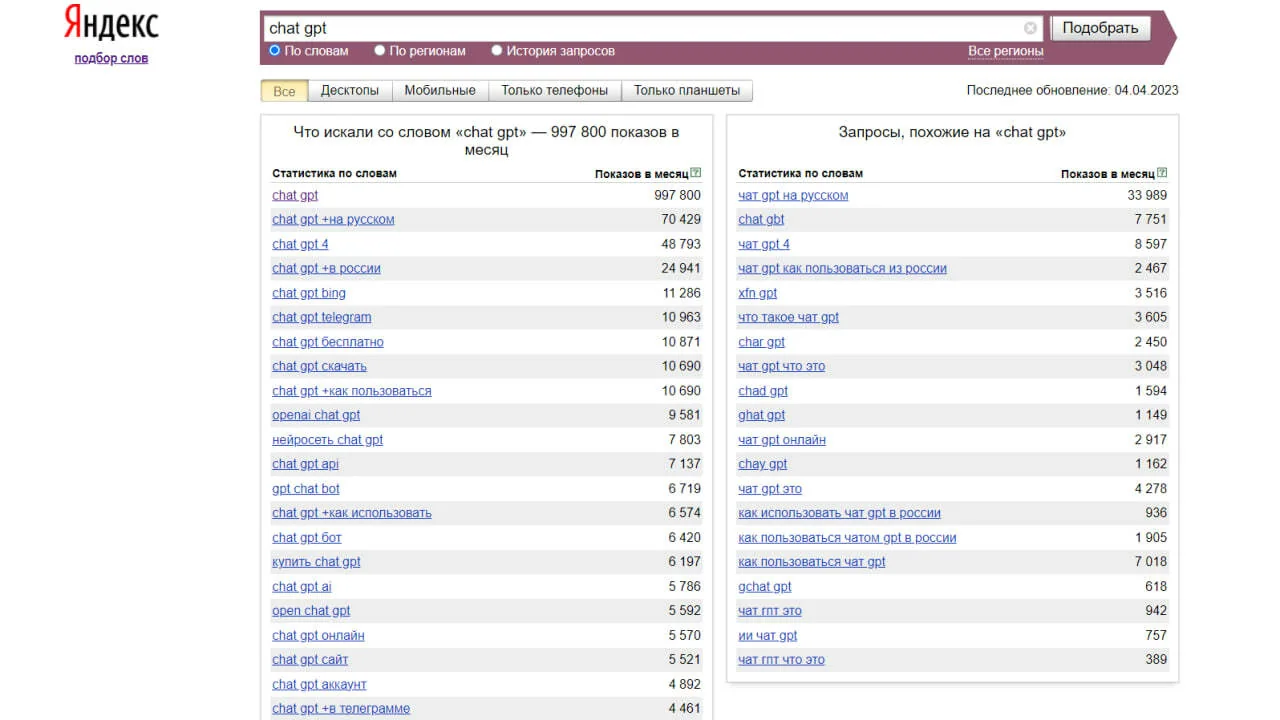
Task: Select the 'gpt chat bot' link
Action: [306, 489]
